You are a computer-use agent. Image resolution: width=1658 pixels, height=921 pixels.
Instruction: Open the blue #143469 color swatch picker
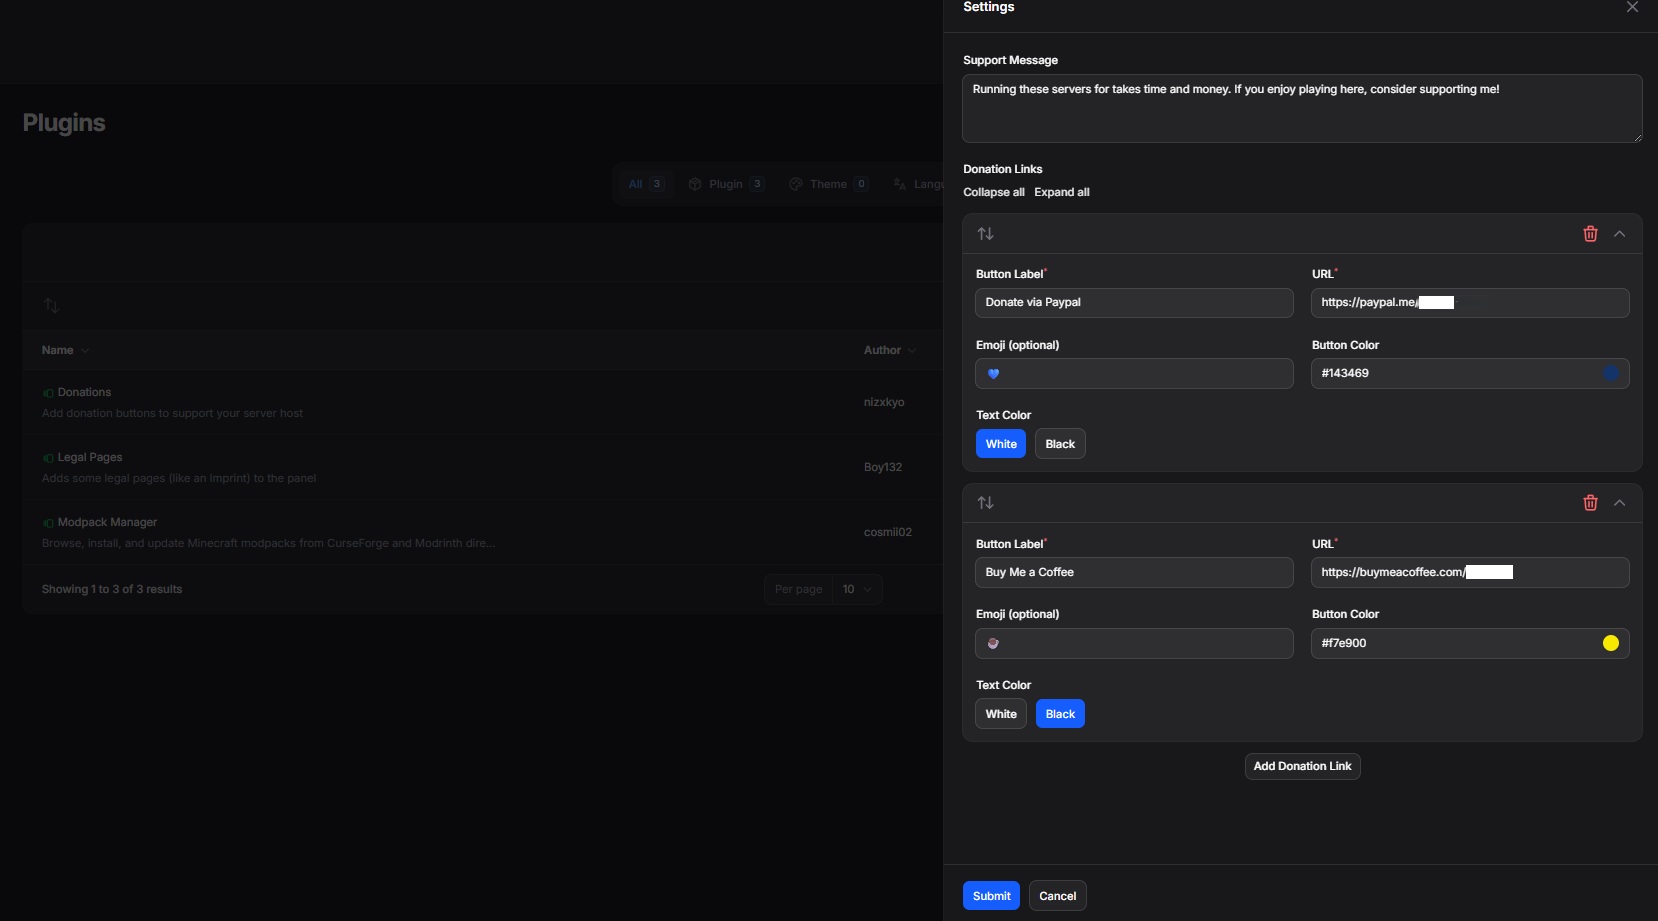click(x=1611, y=373)
